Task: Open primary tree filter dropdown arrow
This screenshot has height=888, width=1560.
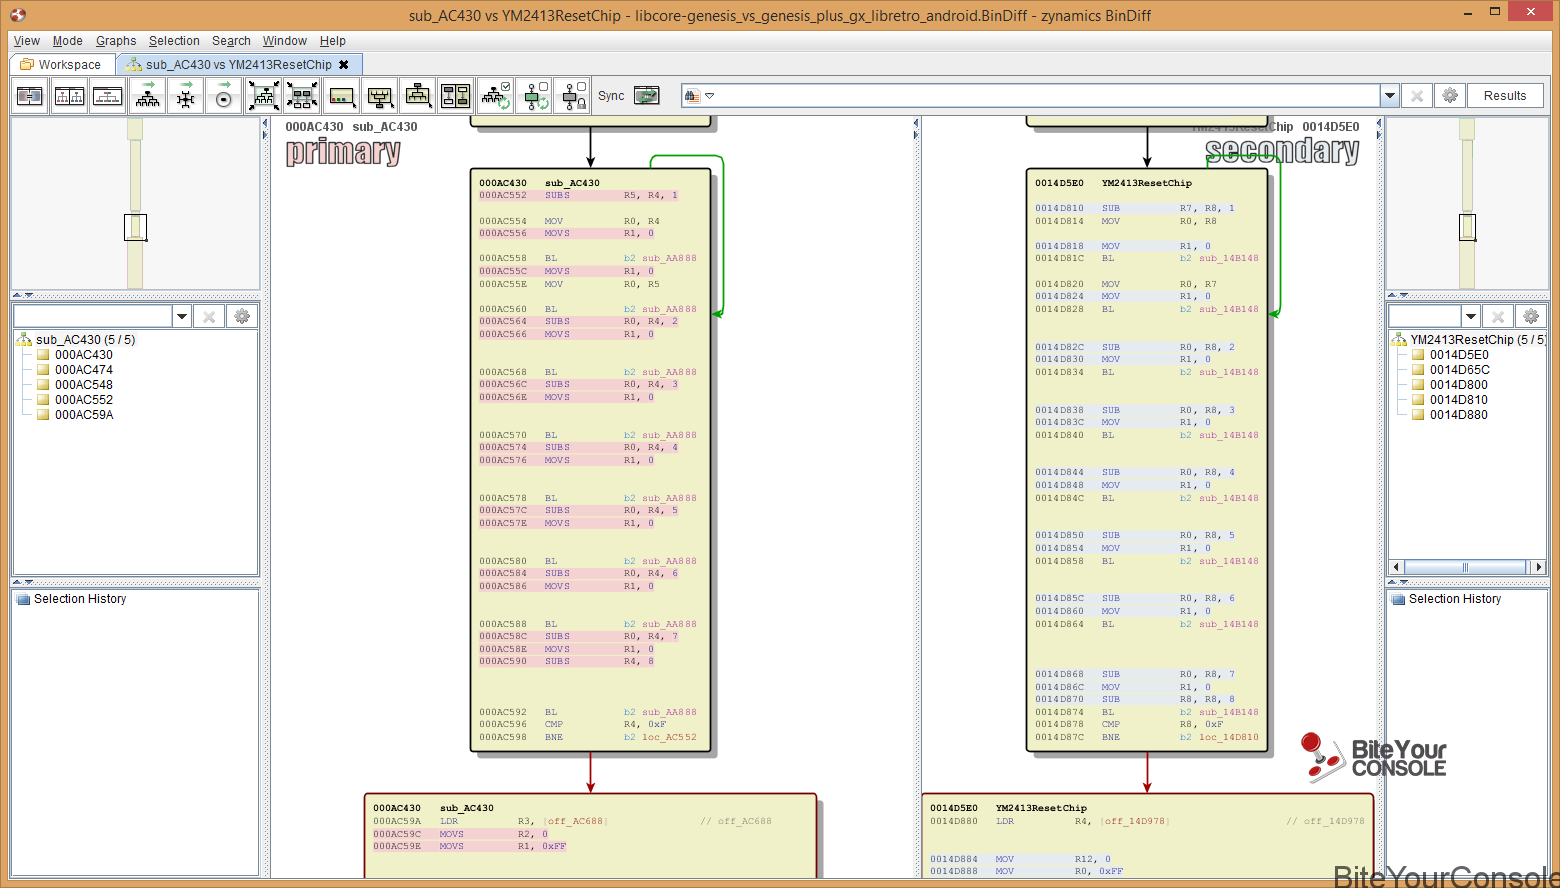Action: 182,316
